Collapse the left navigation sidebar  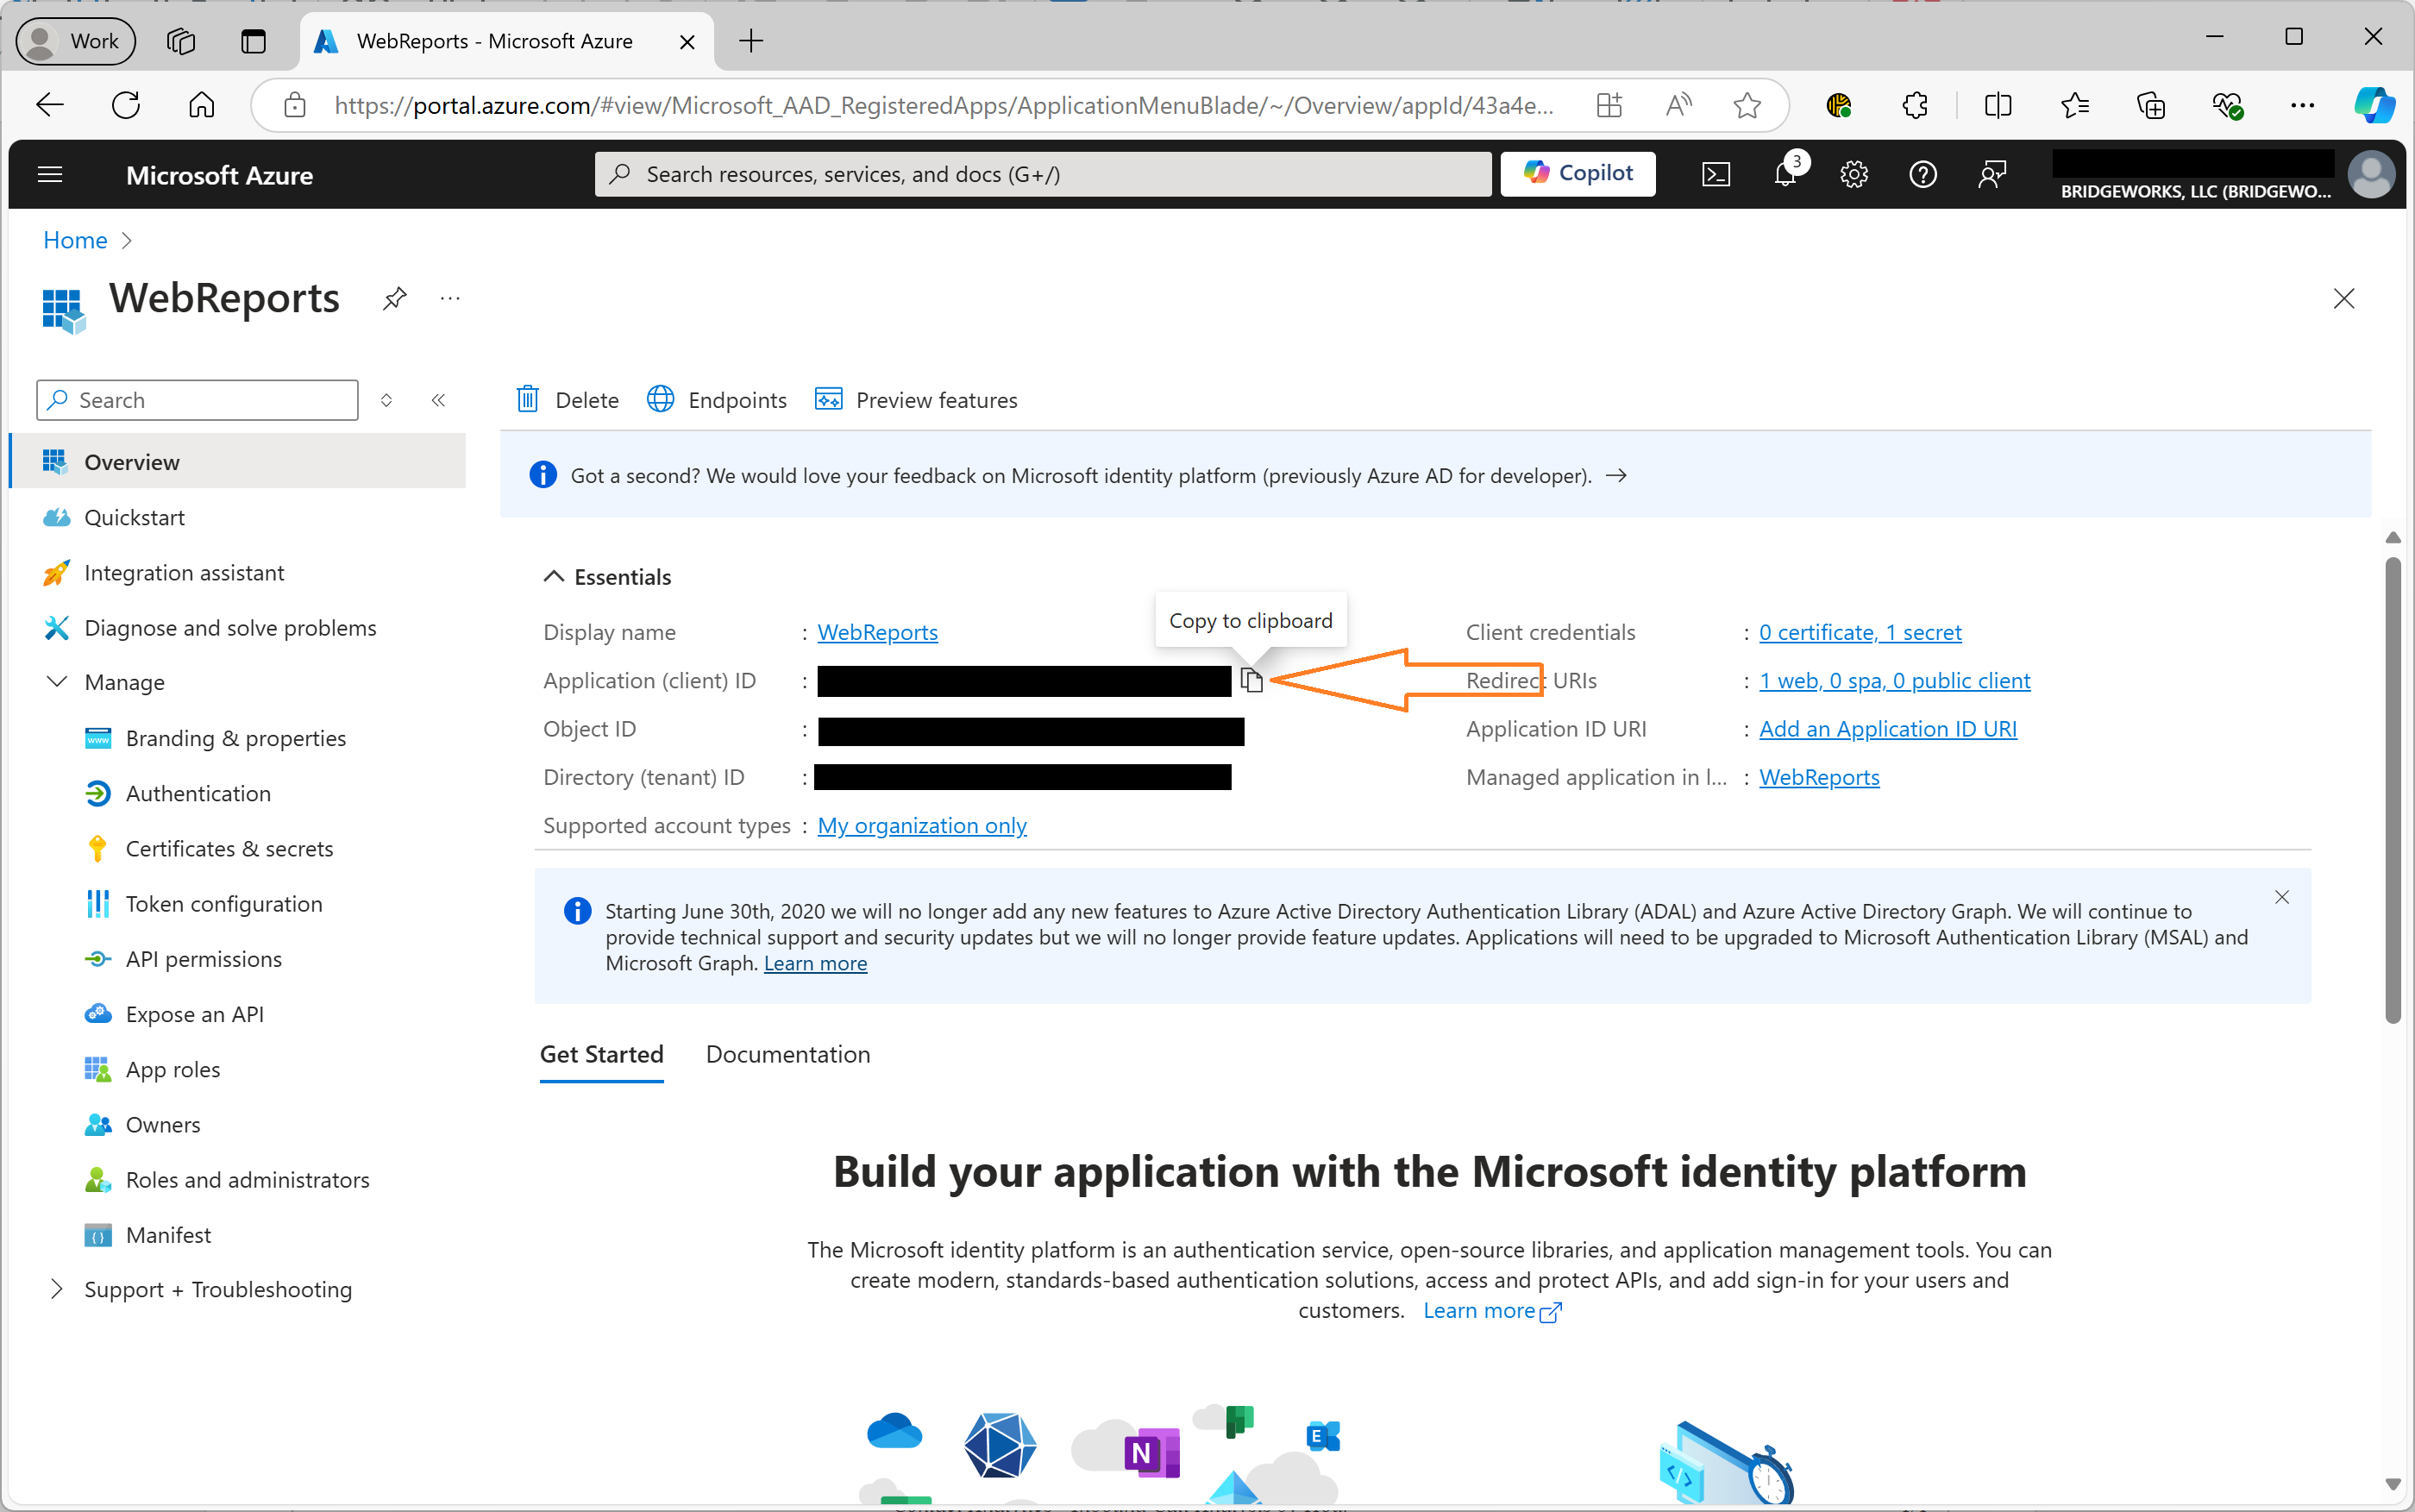[x=438, y=399]
